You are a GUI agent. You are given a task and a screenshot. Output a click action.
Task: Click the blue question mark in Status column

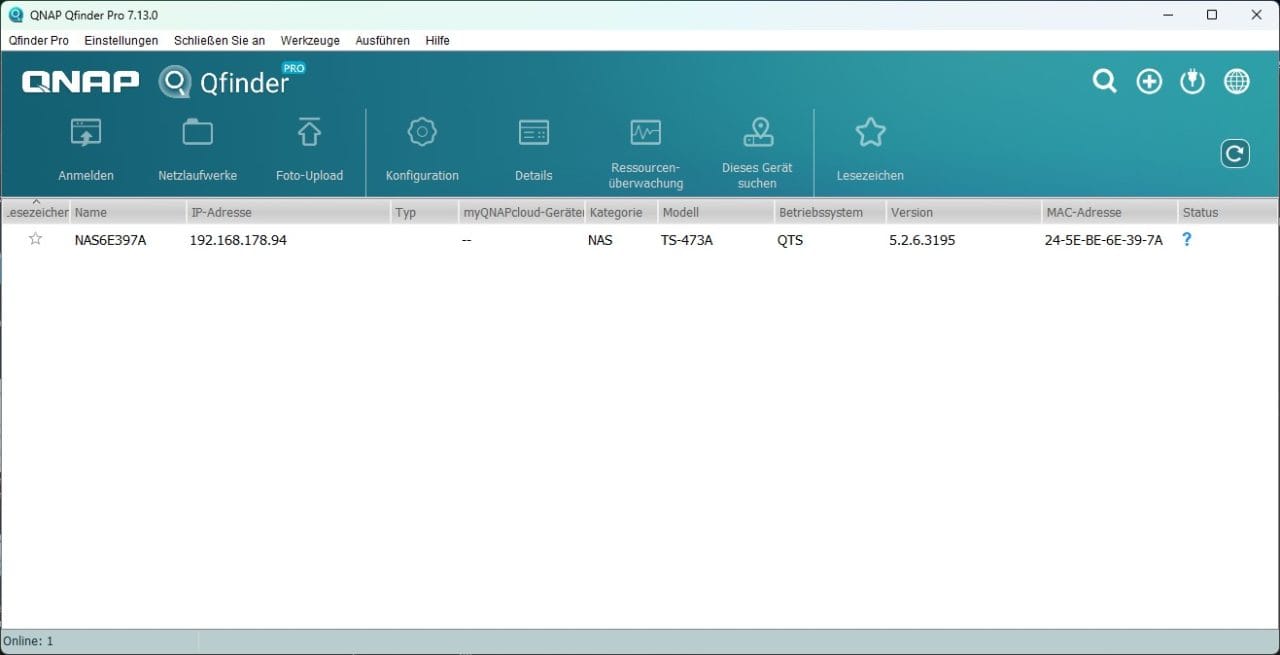coord(1186,239)
